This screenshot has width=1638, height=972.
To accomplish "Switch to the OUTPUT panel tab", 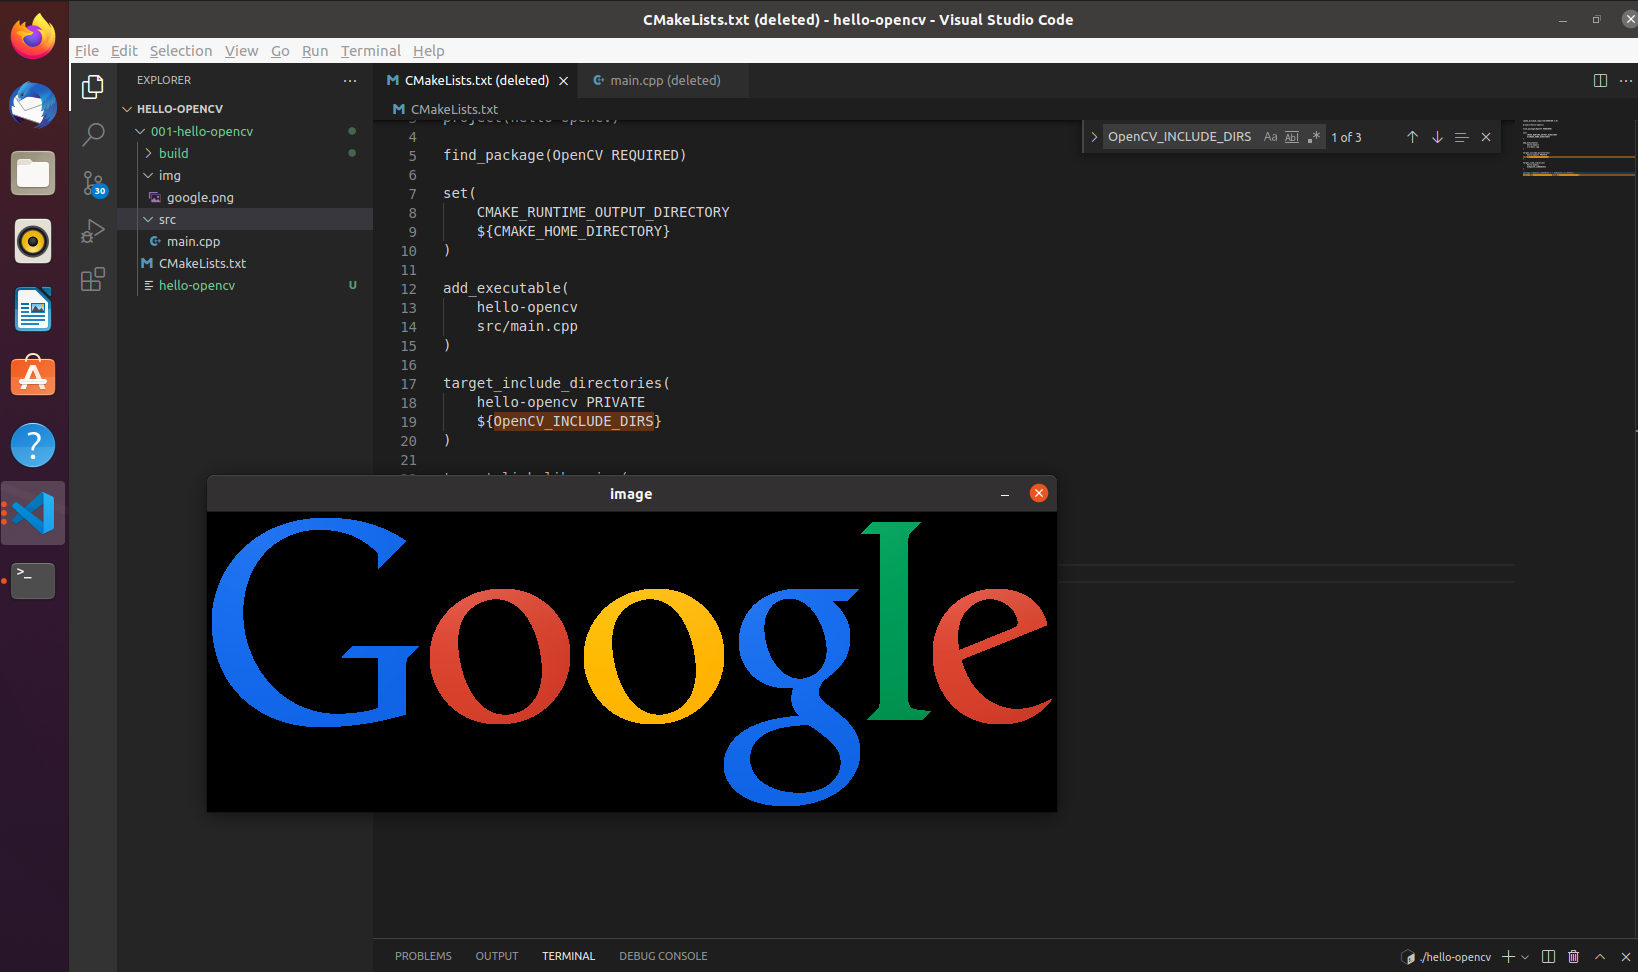I will coord(497,956).
